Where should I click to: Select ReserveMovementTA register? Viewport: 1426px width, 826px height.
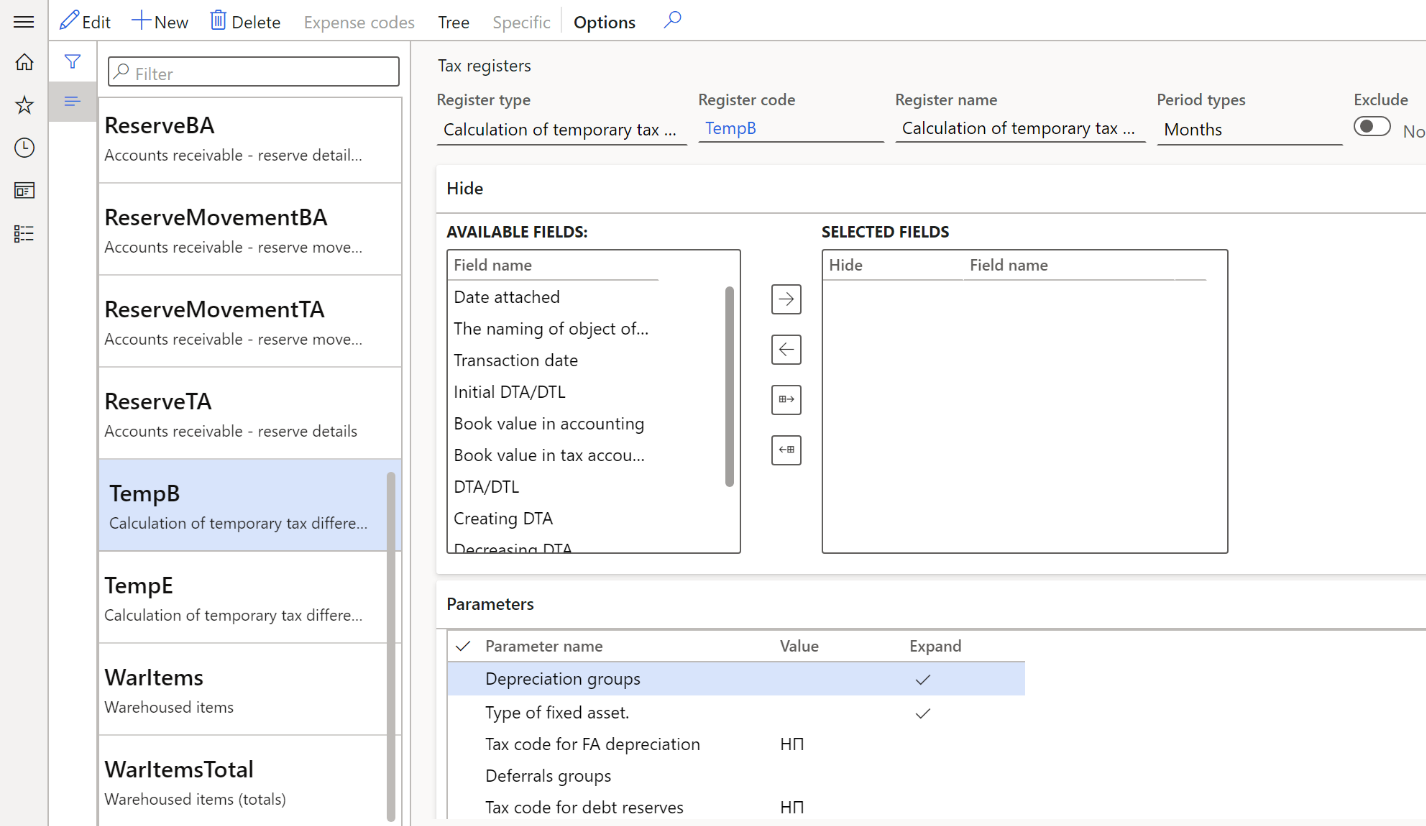(x=250, y=321)
